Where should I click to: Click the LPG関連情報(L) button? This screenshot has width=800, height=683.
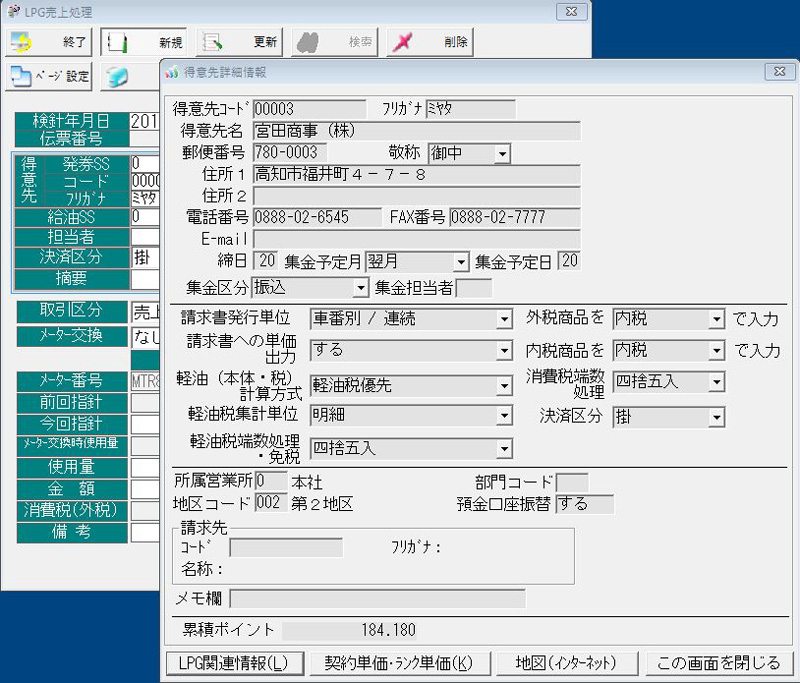point(233,663)
